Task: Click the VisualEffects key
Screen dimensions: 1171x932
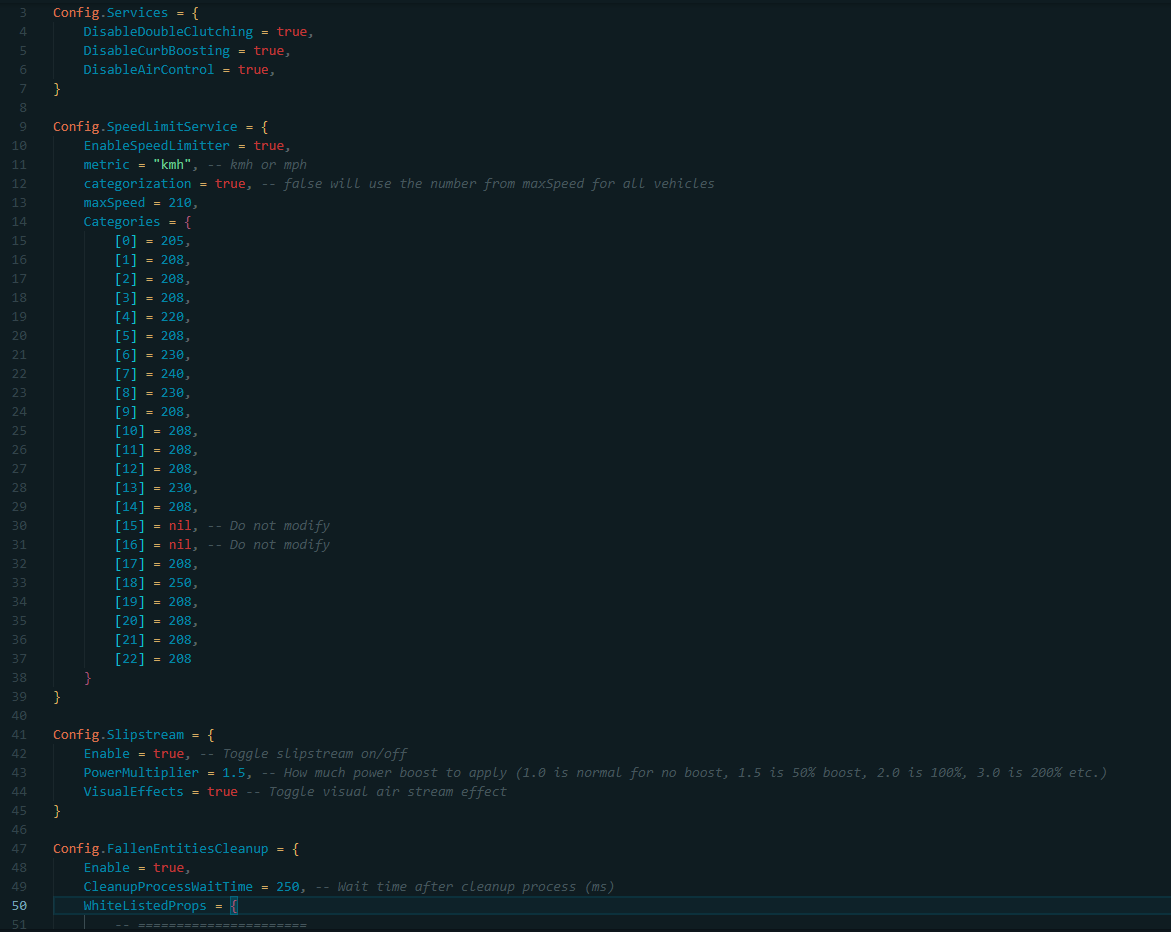Action: click(133, 792)
